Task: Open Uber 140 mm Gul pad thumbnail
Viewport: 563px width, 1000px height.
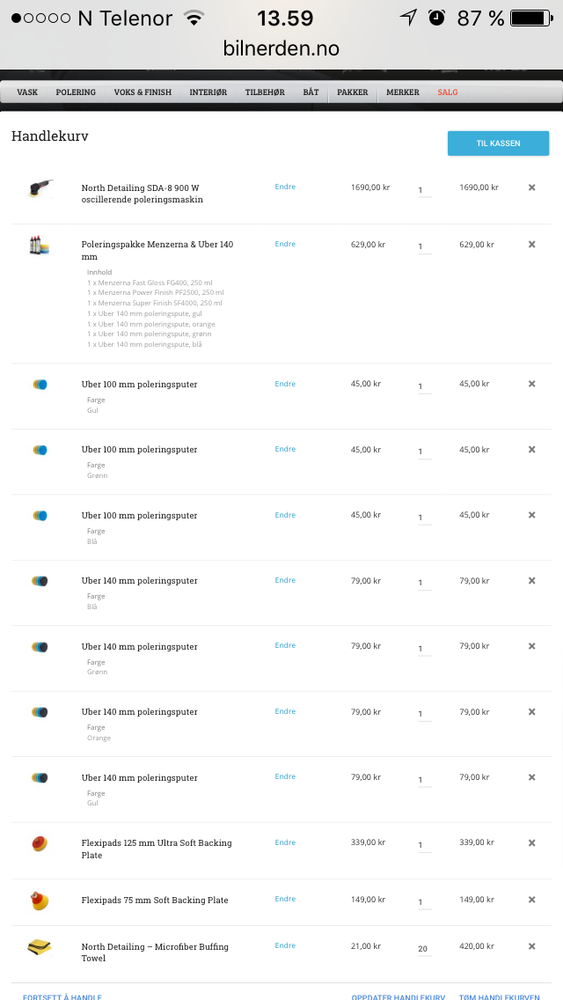Action: [40, 778]
